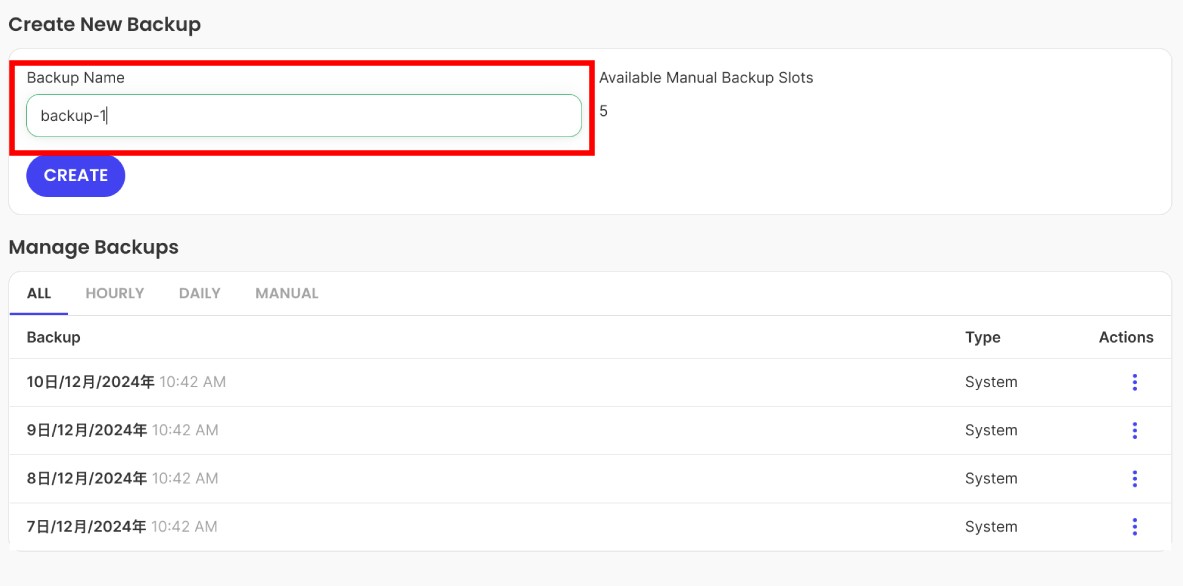The image size is (1183, 586).
Task: Open actions menu for 10日/12月/2024年 backup
Action: point(1134,382)
